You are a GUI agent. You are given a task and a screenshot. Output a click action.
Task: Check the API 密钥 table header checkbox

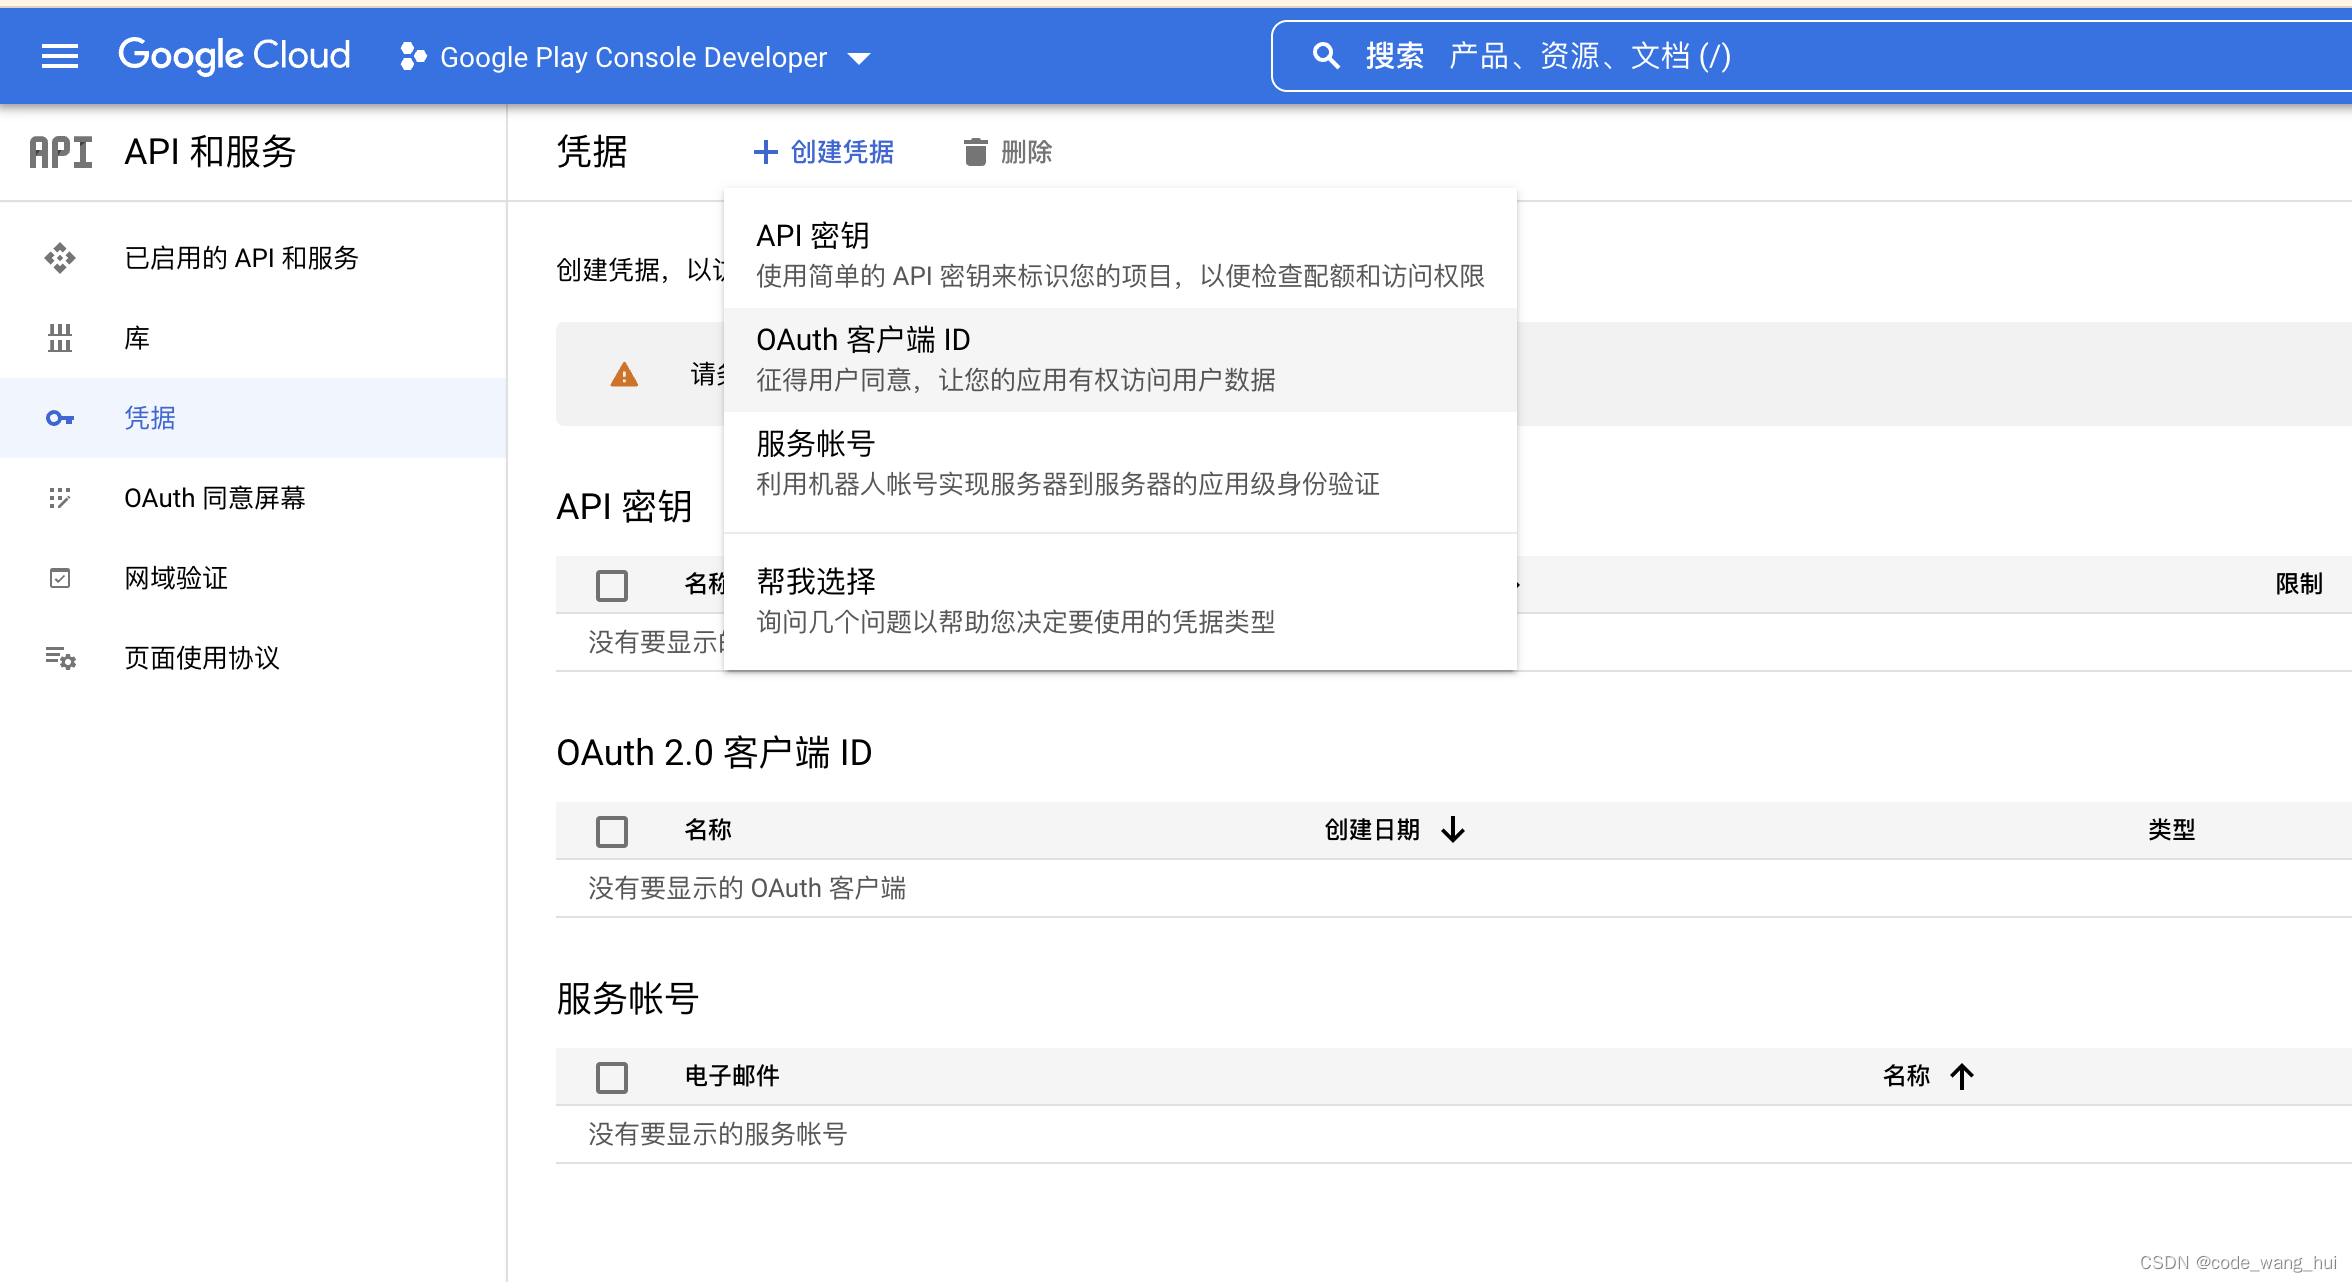coord(611,585)
